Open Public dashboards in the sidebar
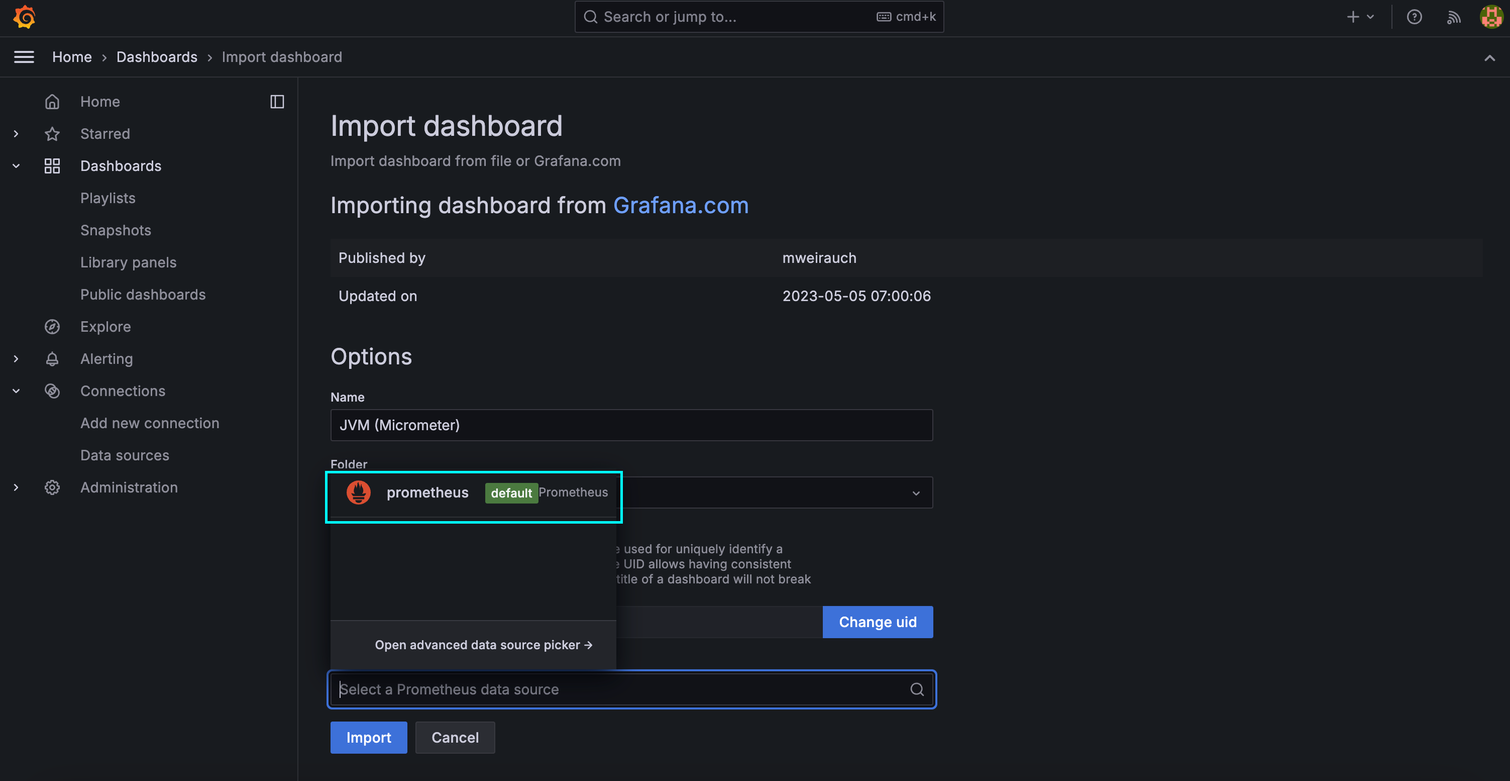The image size is (1510, 781). point(143,294)
